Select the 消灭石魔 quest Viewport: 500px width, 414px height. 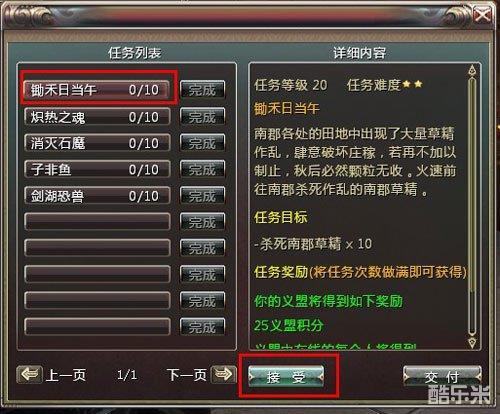point(97,143)
